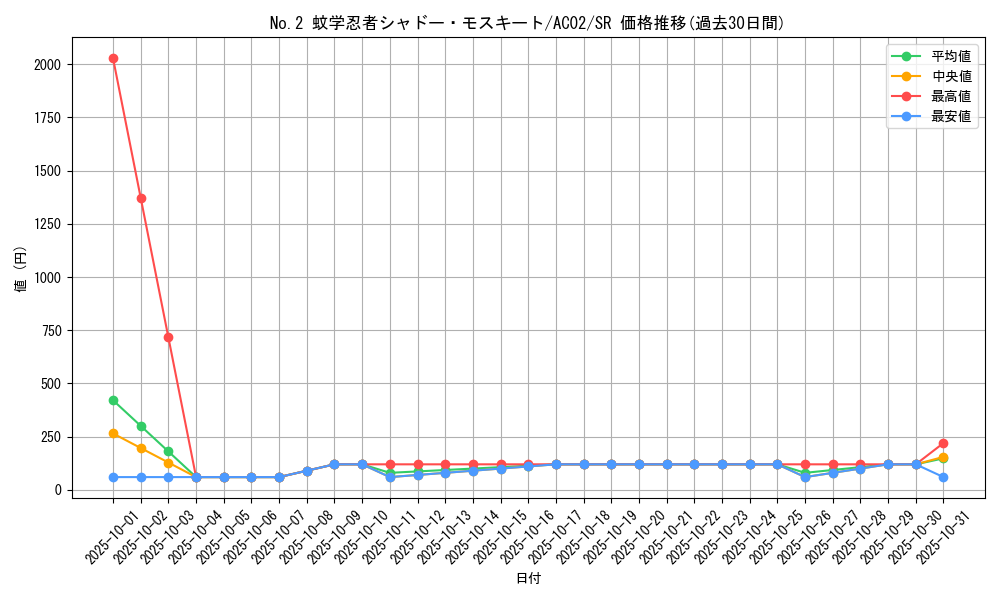Click the red maximum point on 2025-10-02

[140, 198]
